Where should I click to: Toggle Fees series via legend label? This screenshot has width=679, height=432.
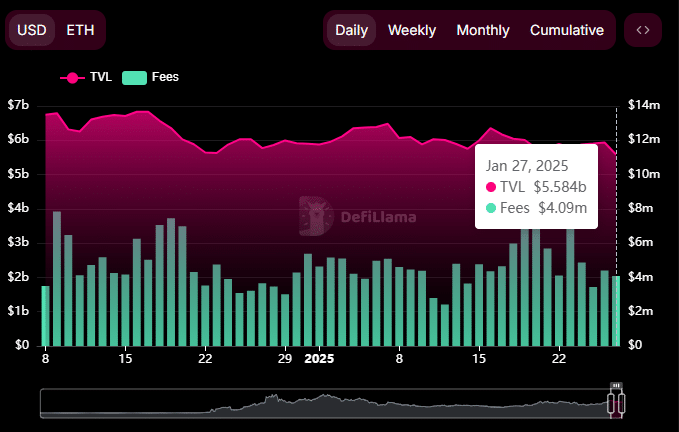(165, 77)
